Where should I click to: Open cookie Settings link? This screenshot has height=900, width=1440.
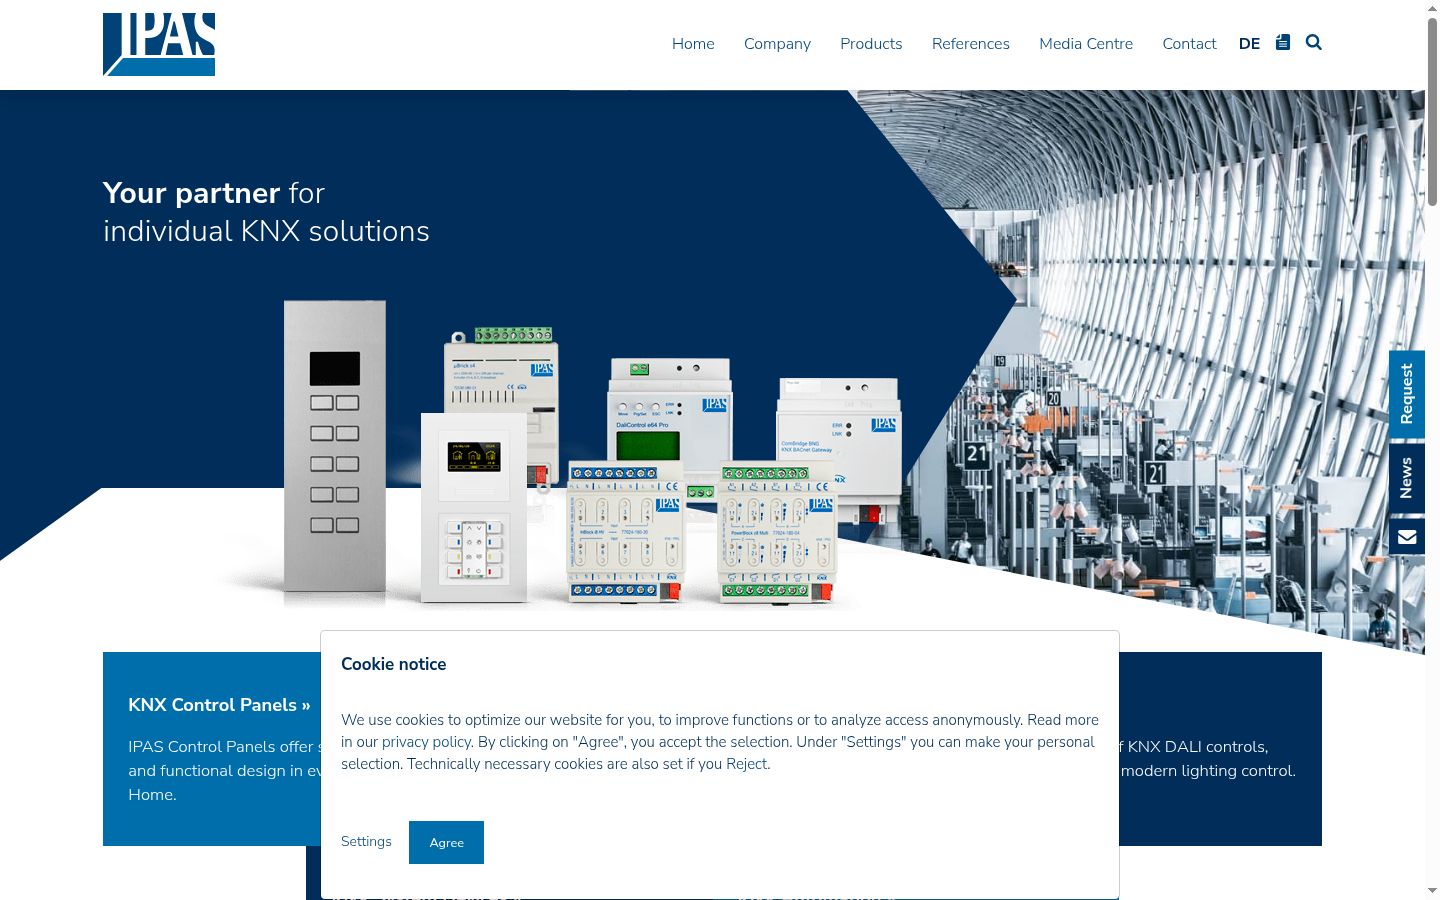coord(366,842)
